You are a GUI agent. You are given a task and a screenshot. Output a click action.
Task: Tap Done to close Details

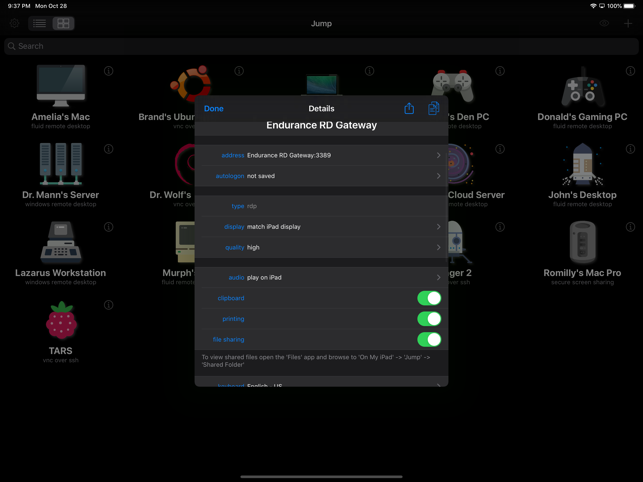(x=214, y=109)
